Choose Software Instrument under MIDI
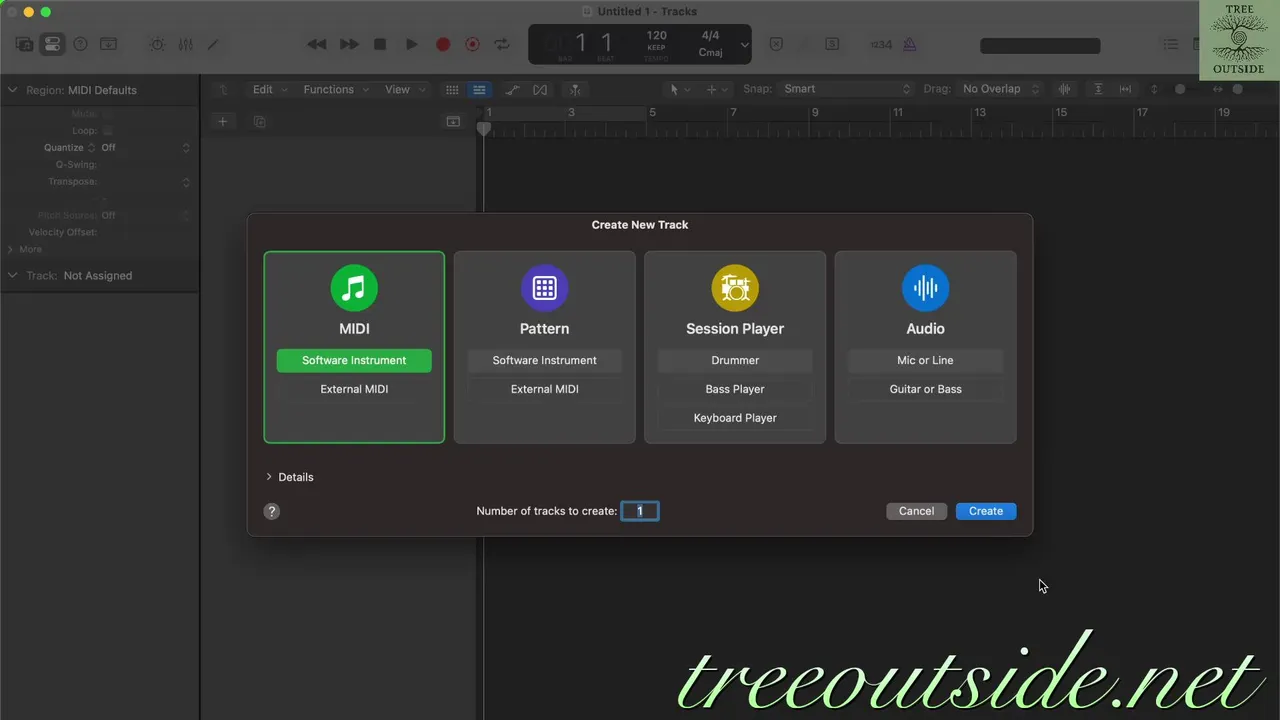Image resolution: width=1280 pixels, height=720 pixels. tap(354, 360)
